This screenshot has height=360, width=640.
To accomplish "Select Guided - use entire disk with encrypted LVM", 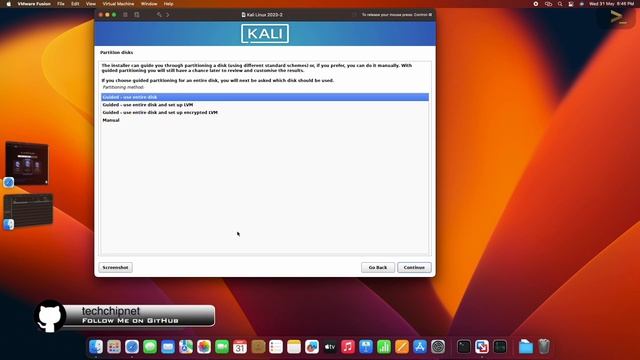I will pos(265,113).
